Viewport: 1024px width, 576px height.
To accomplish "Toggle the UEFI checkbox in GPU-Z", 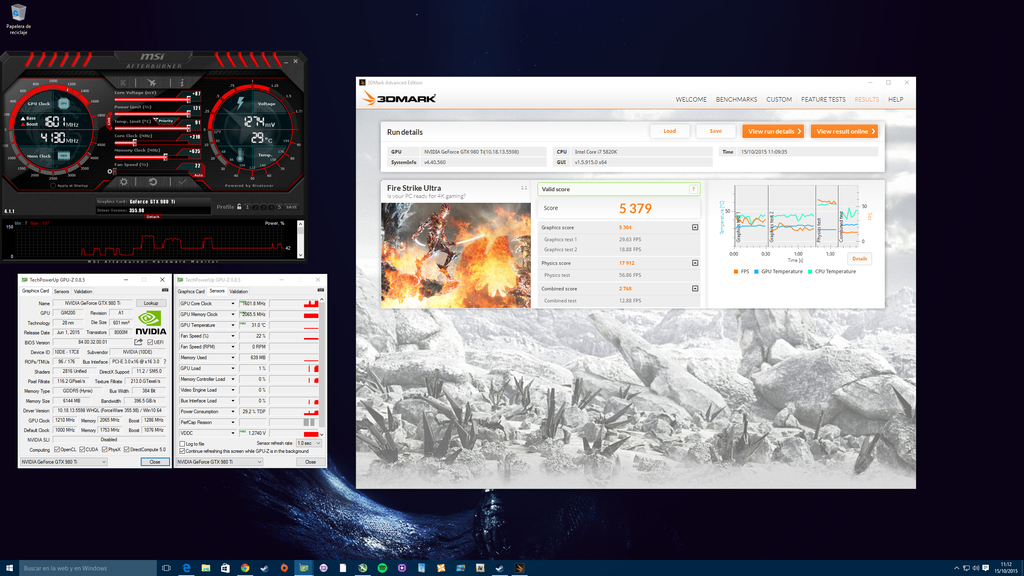I will click(x=150, y=342).
